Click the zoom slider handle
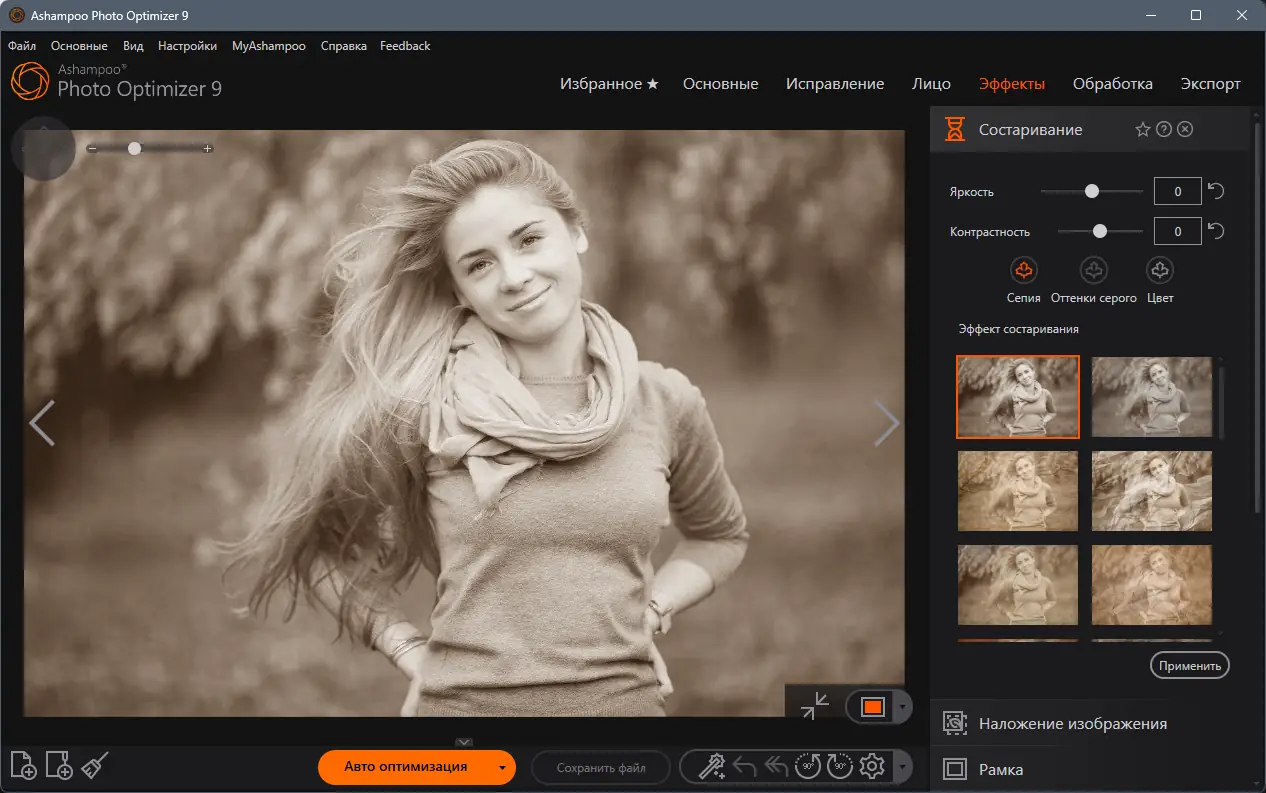This screenshot has height=793, width=1266. [x=134, y=148]
